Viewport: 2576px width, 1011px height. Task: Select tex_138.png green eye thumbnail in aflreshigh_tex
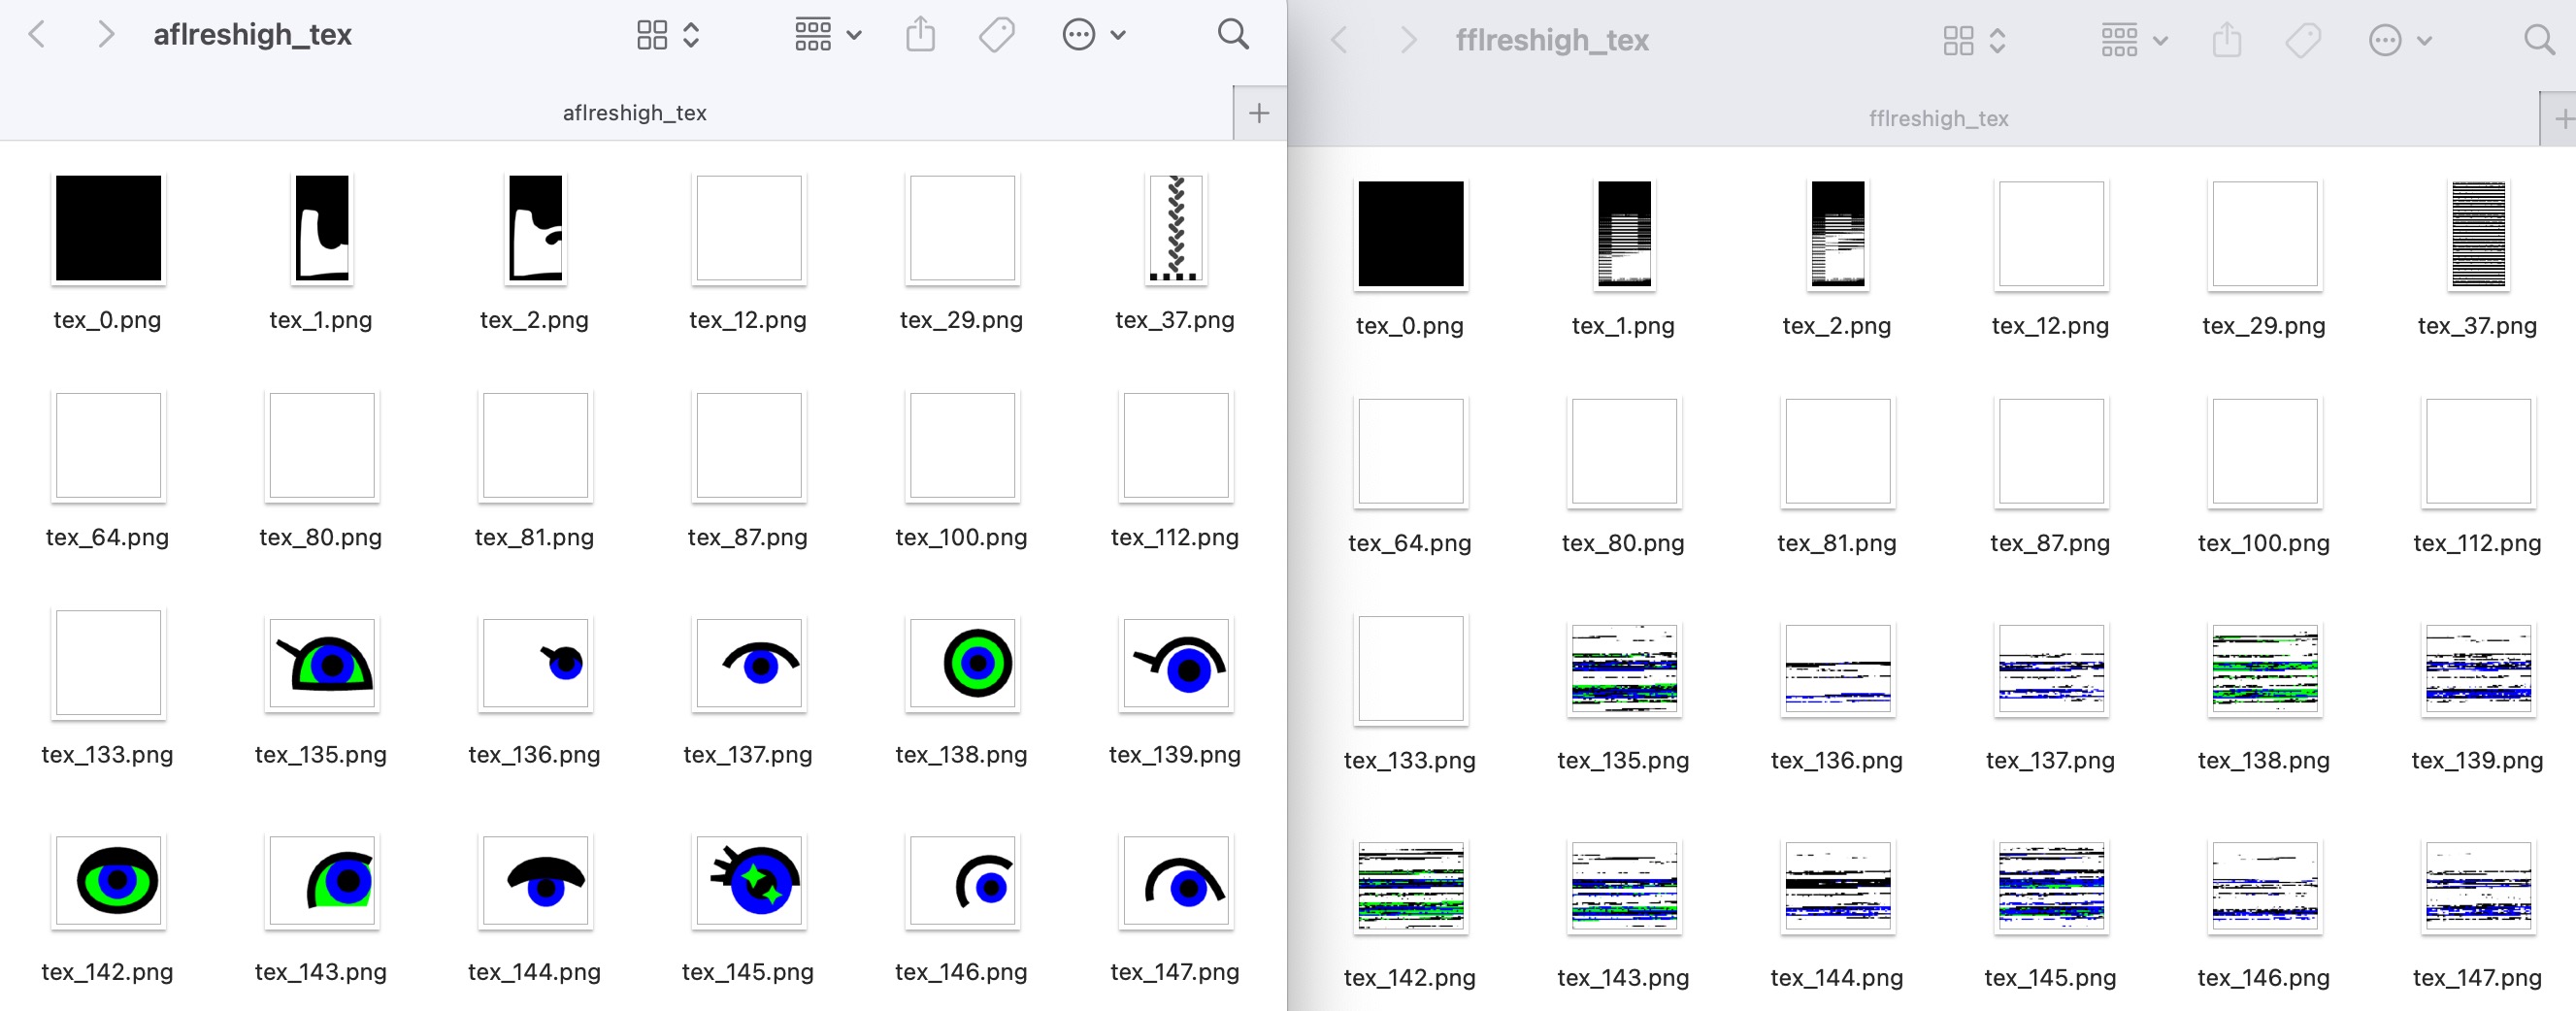[x=961, y=664]
